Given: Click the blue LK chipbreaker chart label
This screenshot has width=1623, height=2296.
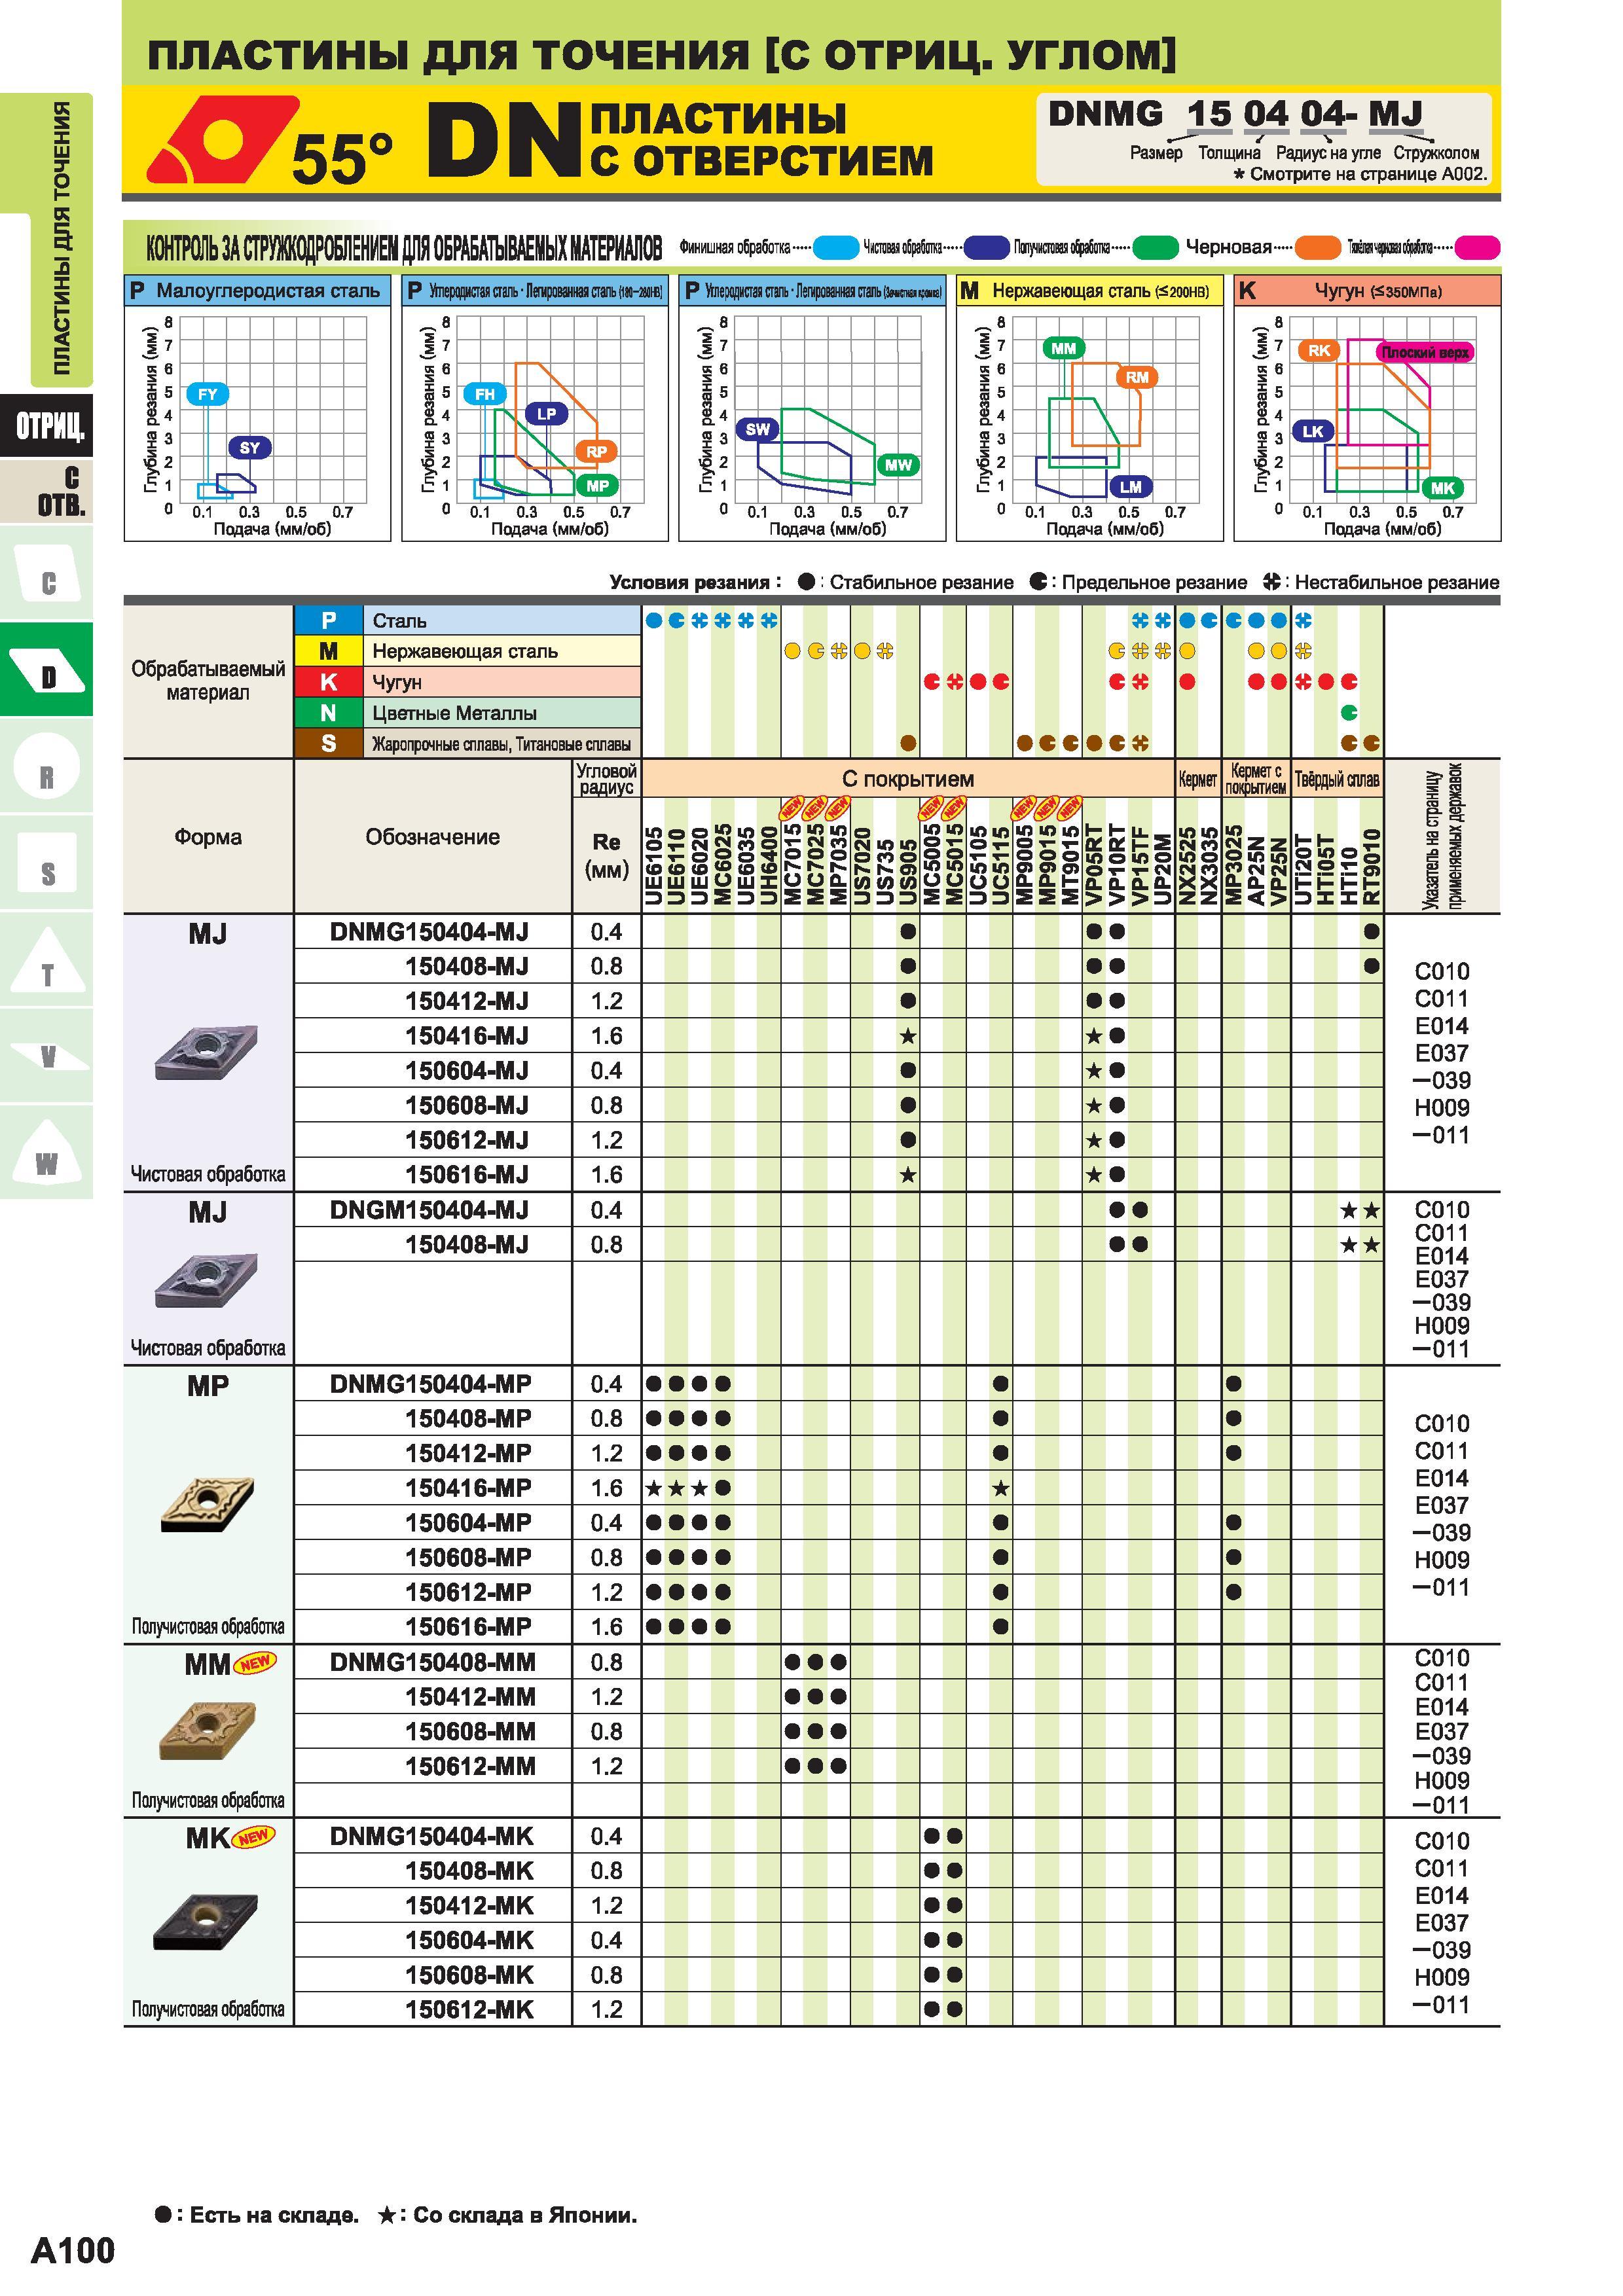Looking at the screenshot, I should (x=1312, y=431).
